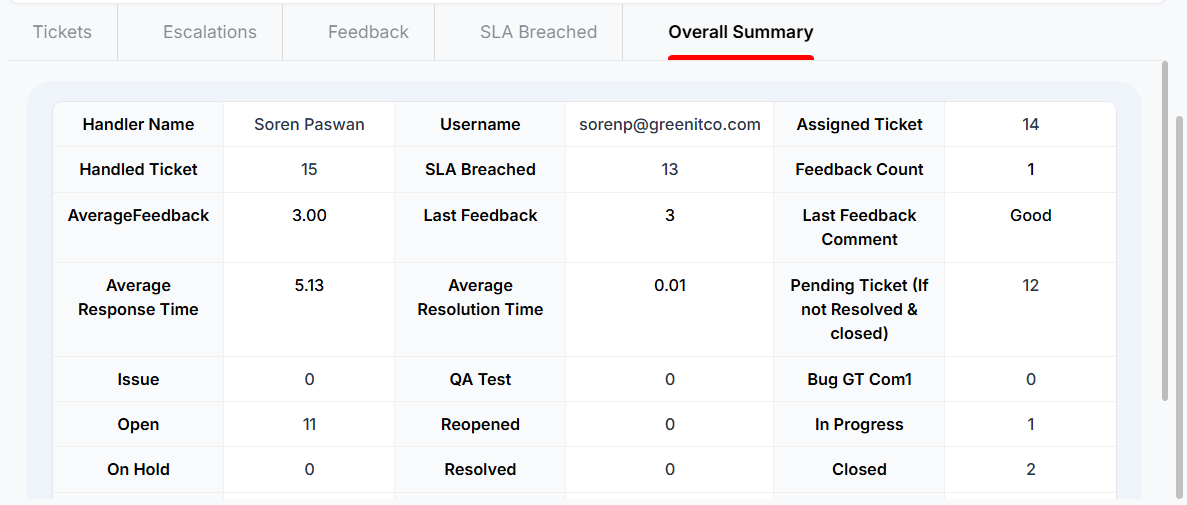Viewport: 1187px width, 505px height.
Task: Click the Last Feedback label
Action: [480, 216]
